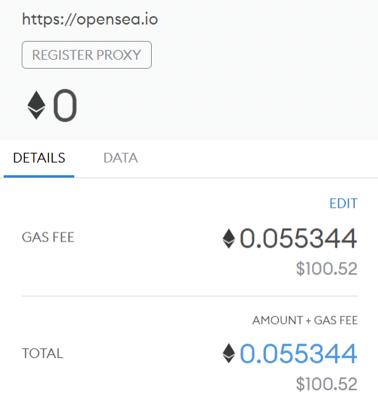Select the DETAILS tab

39,158
